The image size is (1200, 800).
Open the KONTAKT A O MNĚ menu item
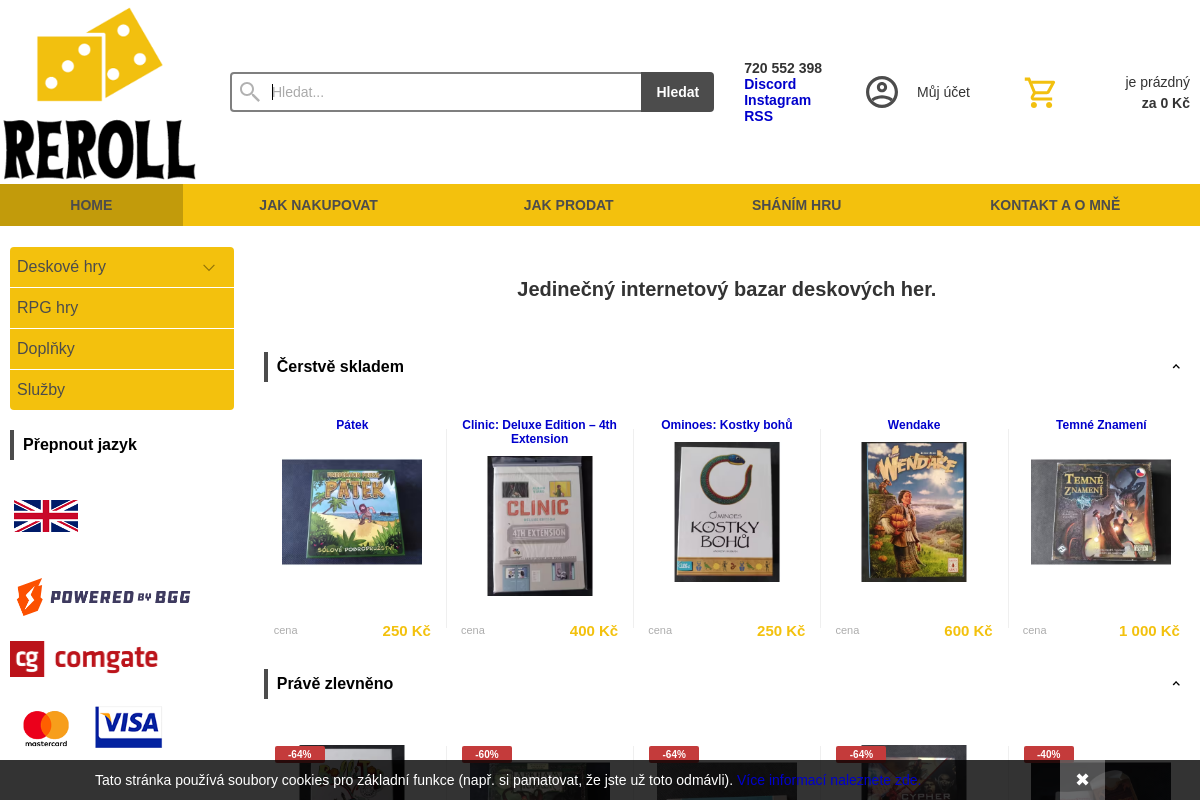(1055, 205)
